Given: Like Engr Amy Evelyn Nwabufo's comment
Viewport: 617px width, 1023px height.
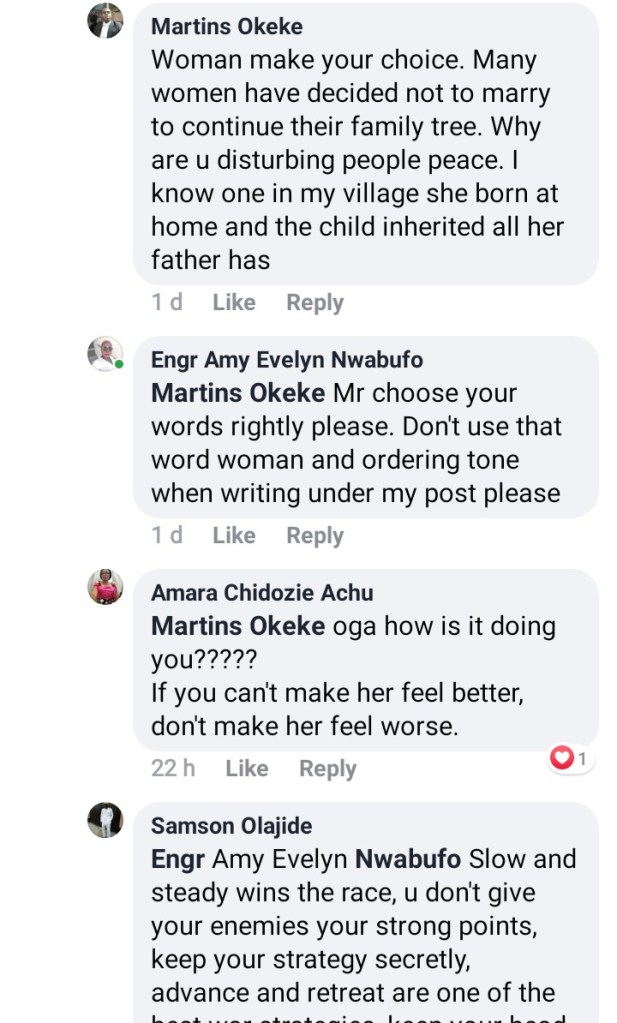Looking at the screenshot, I should click(234, 535).
